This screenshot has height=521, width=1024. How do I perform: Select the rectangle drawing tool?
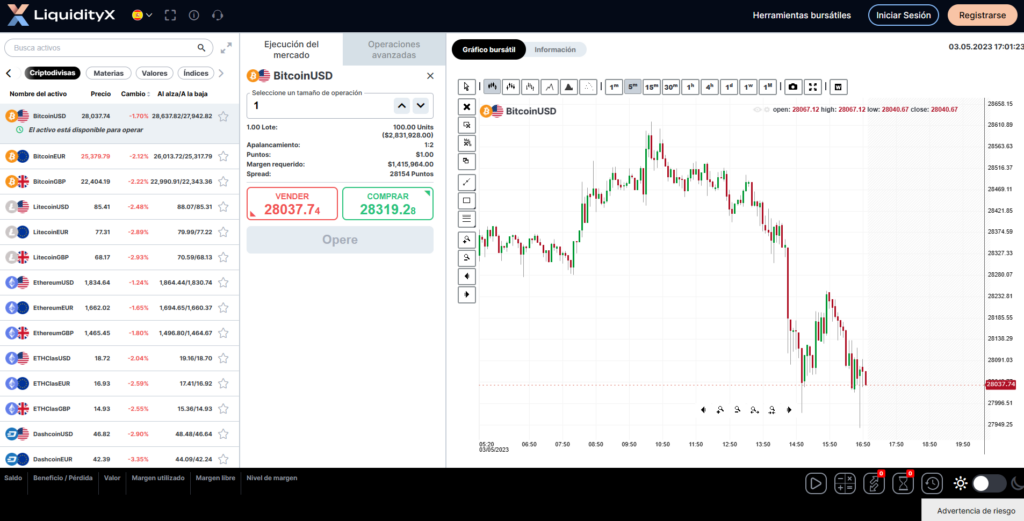click(466, 200)
